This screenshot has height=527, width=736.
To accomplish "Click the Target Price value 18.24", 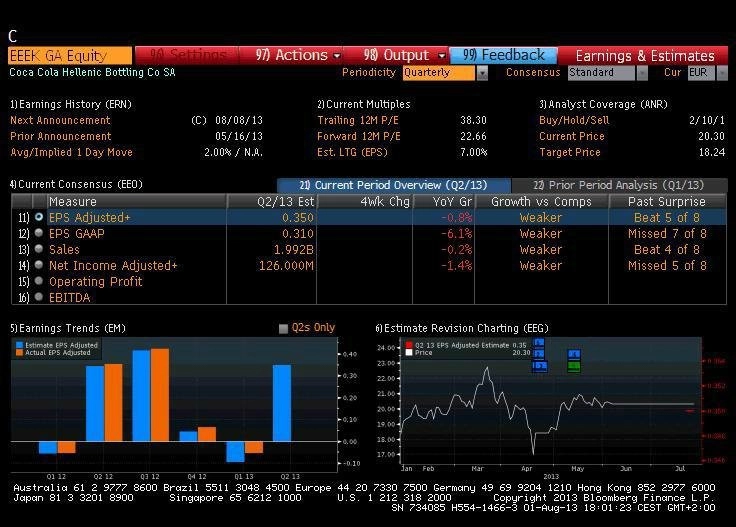I will click(712, 152).
